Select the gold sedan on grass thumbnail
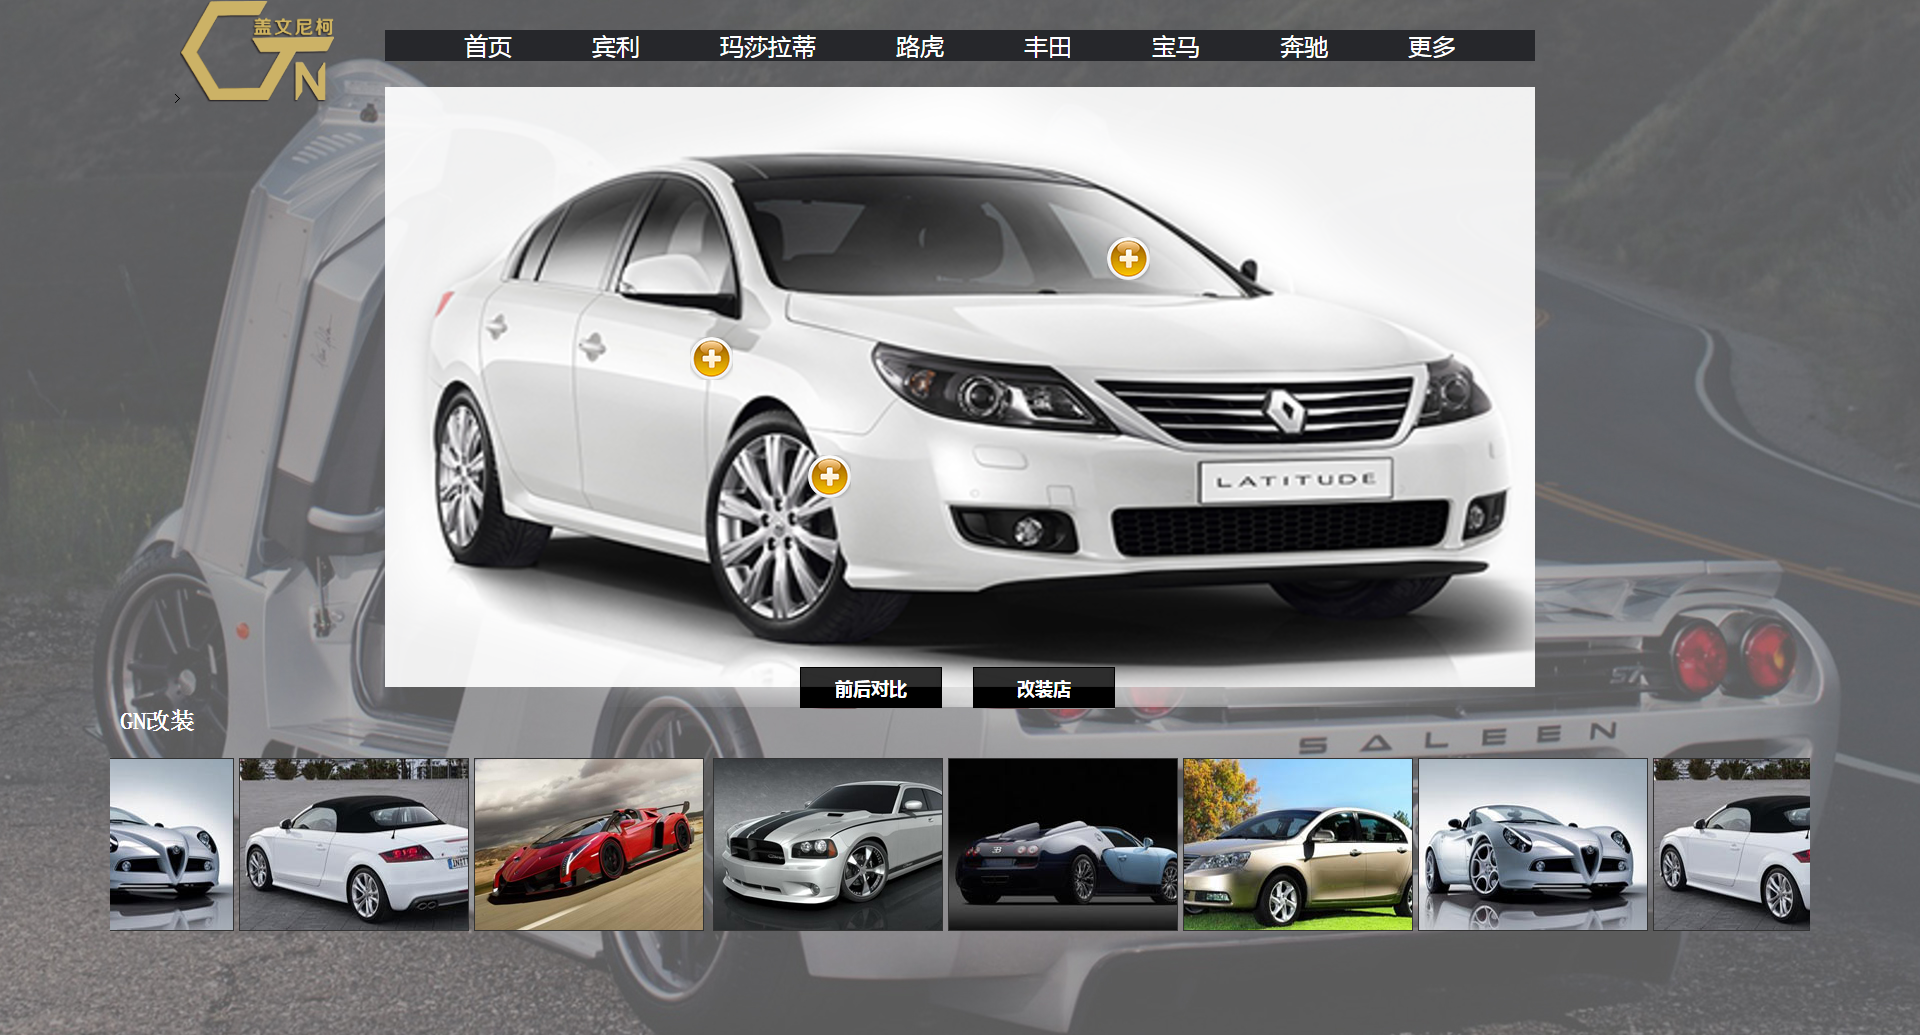The height and width of the screenshot is (1035, 1920). click(1298, 844)
